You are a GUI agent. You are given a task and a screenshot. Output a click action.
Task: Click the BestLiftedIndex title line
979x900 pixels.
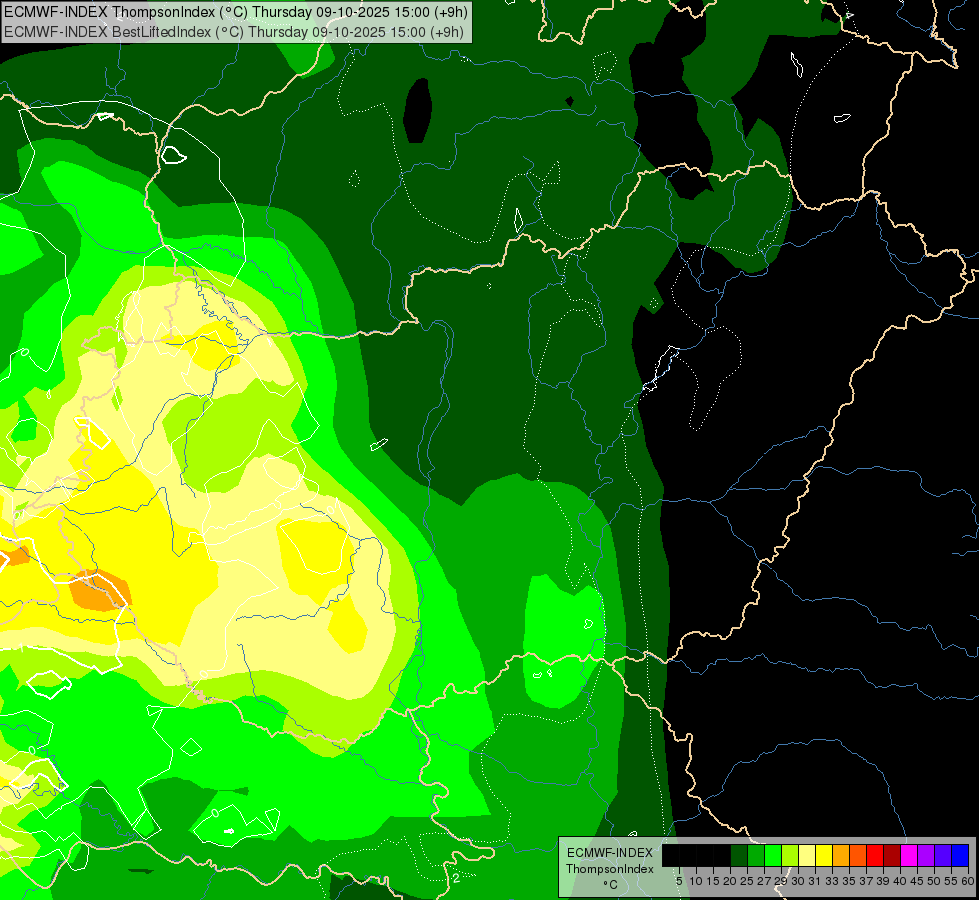235,31
